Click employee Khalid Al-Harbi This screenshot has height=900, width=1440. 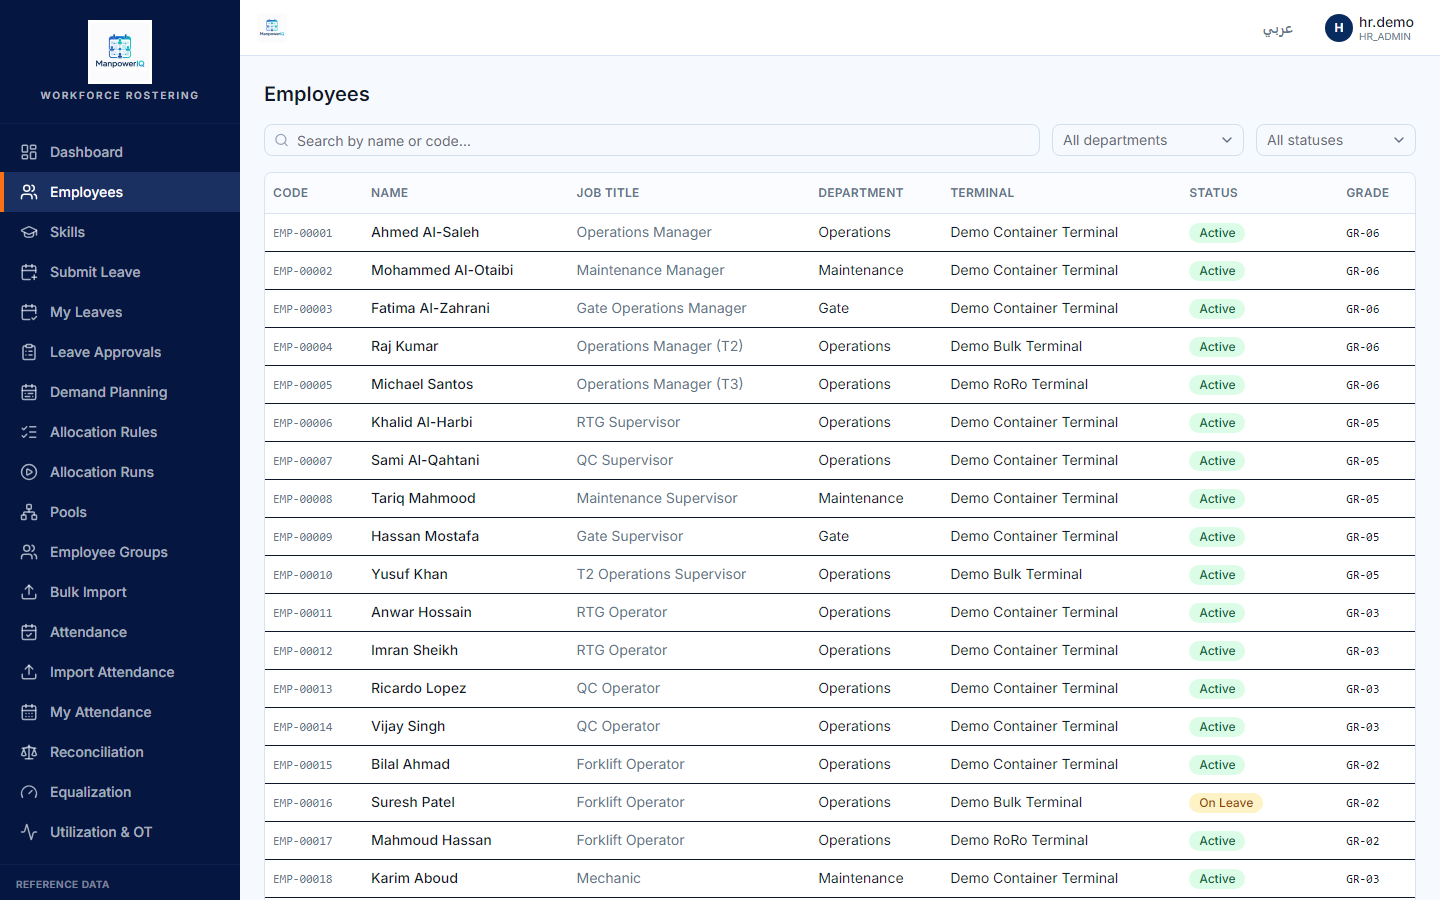421,422
